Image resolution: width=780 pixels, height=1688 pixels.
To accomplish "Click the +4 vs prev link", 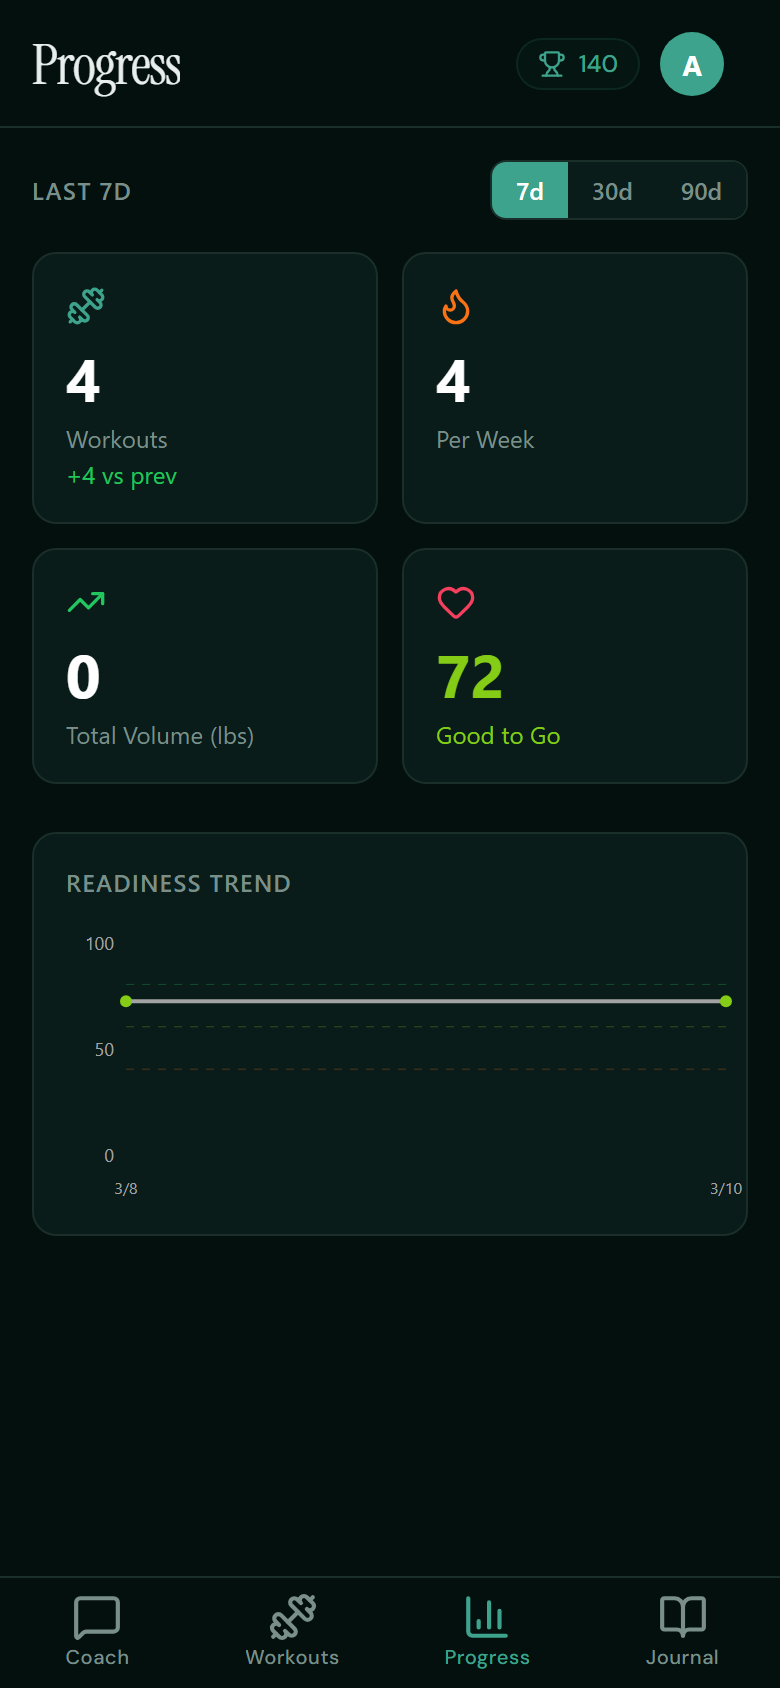I will 121,476.
